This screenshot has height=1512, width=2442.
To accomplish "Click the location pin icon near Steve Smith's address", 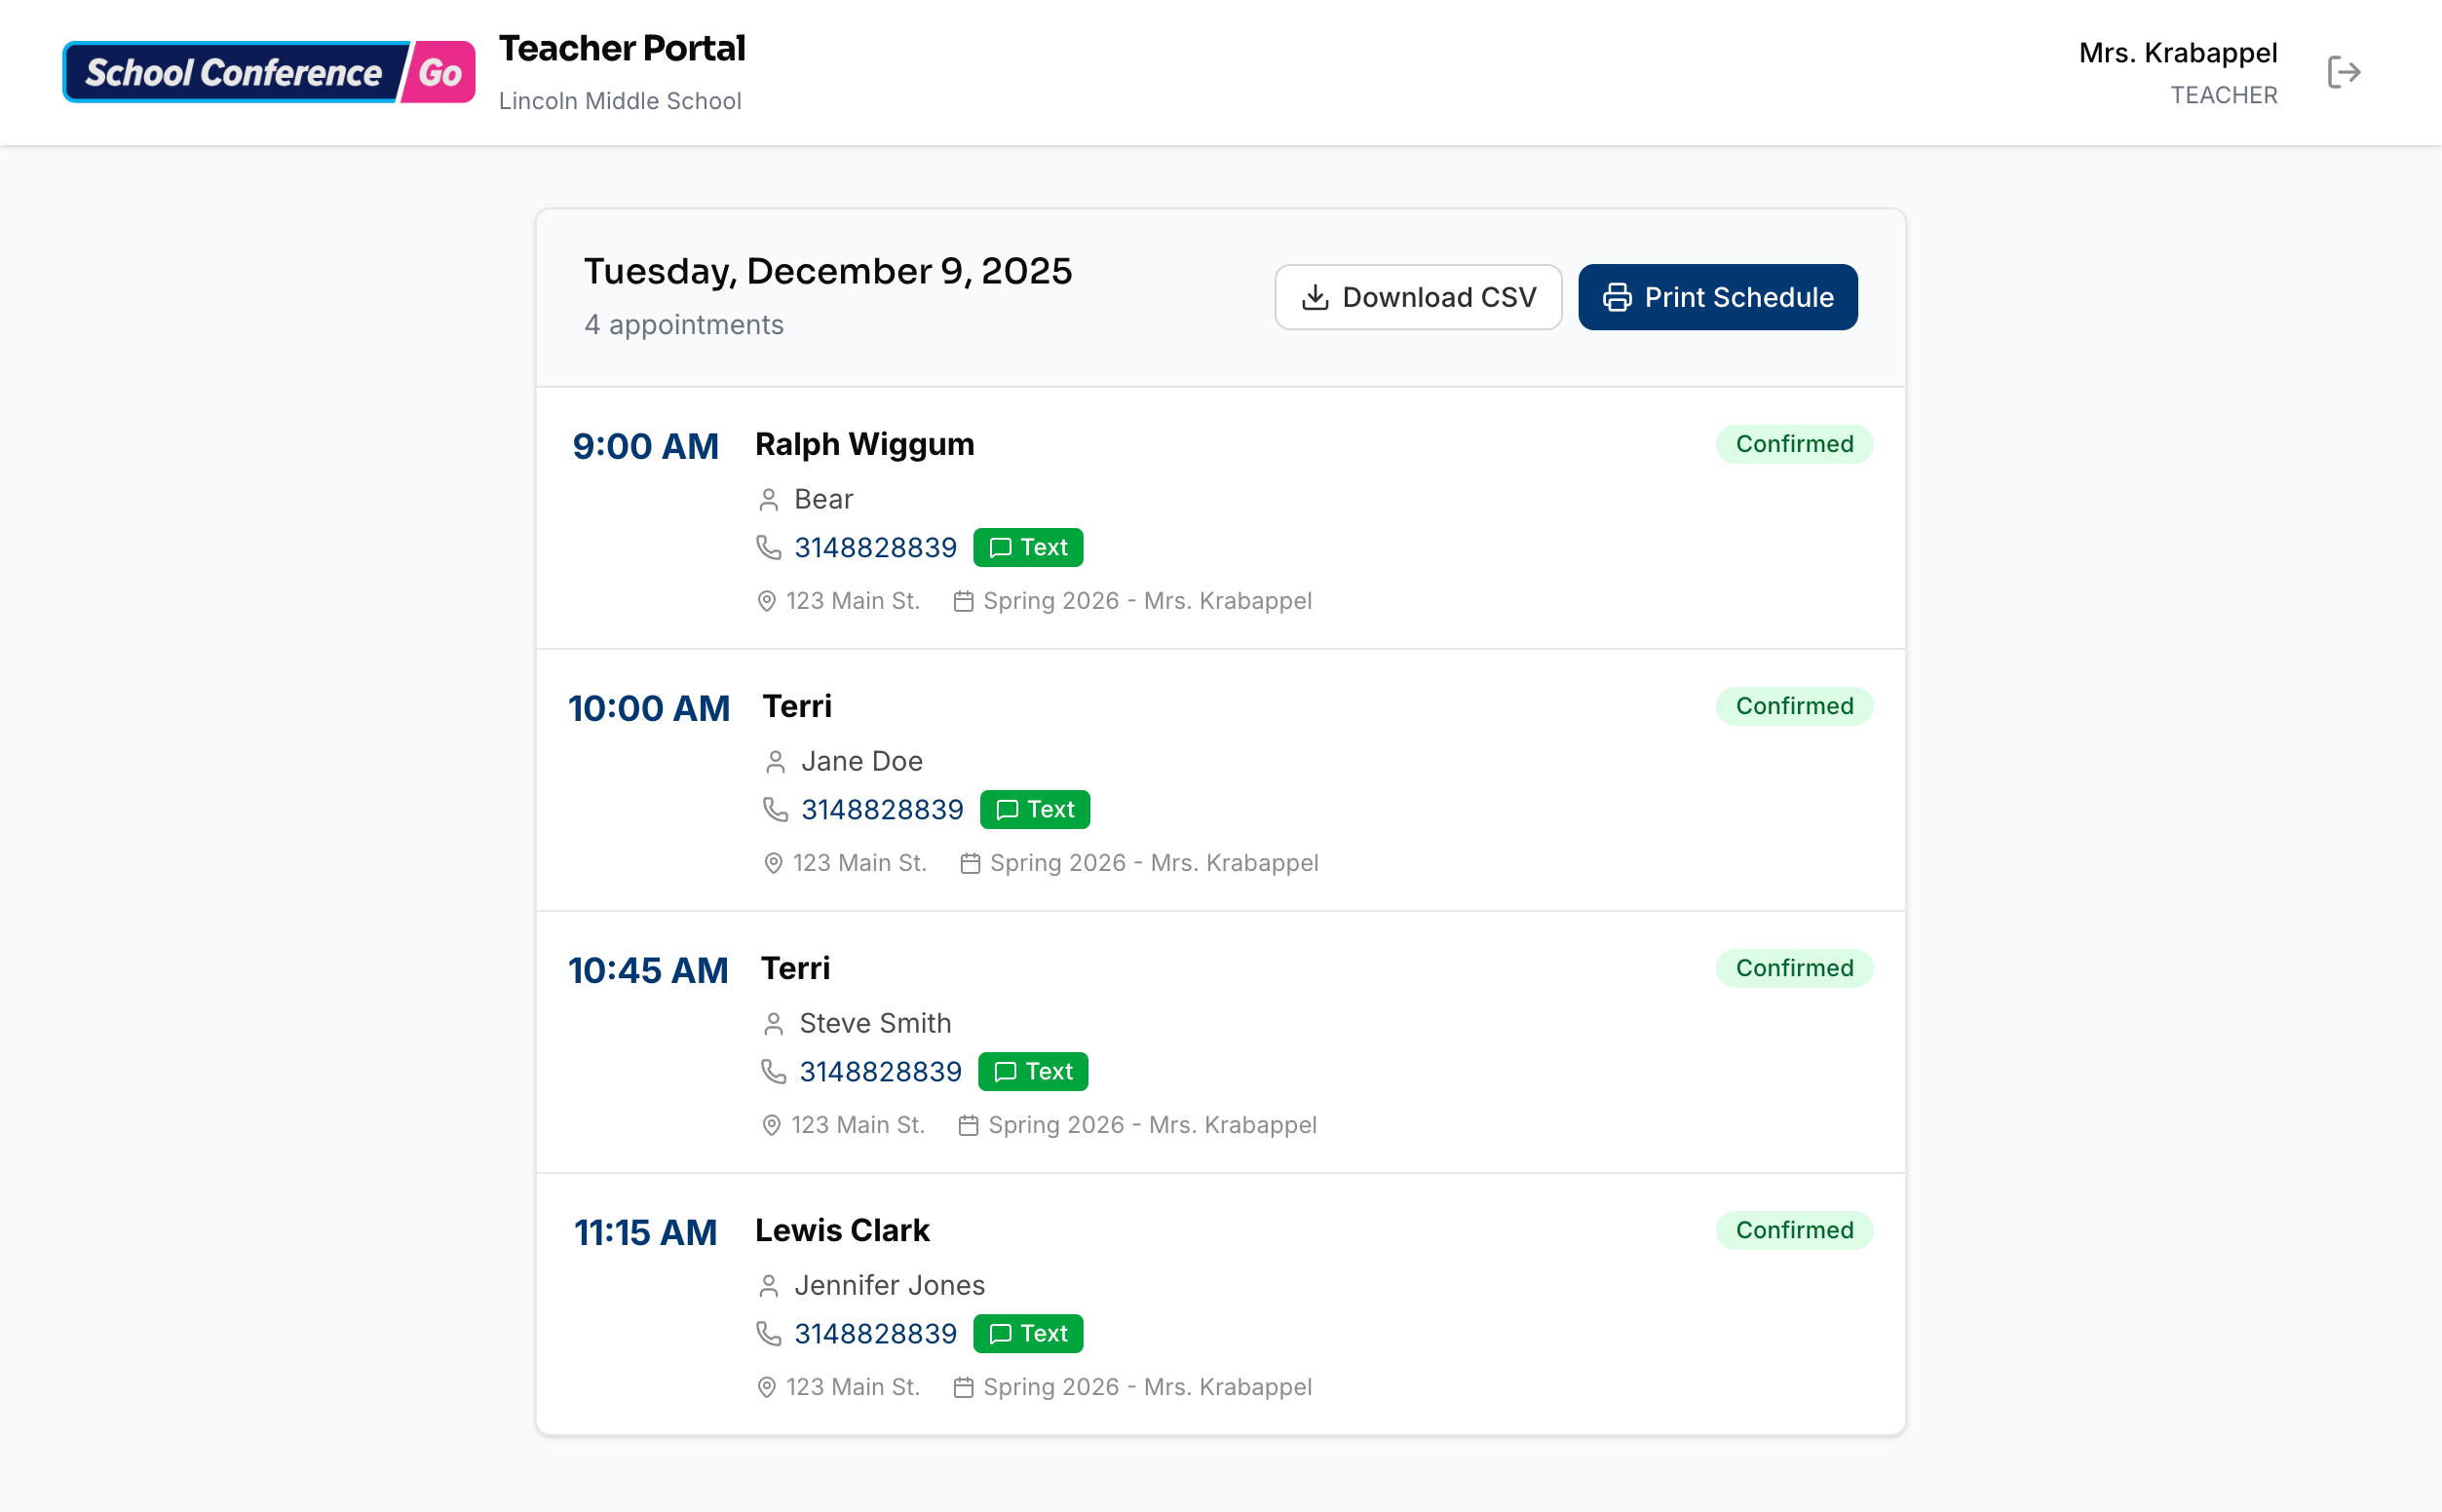I will (x=771, y=1123).
